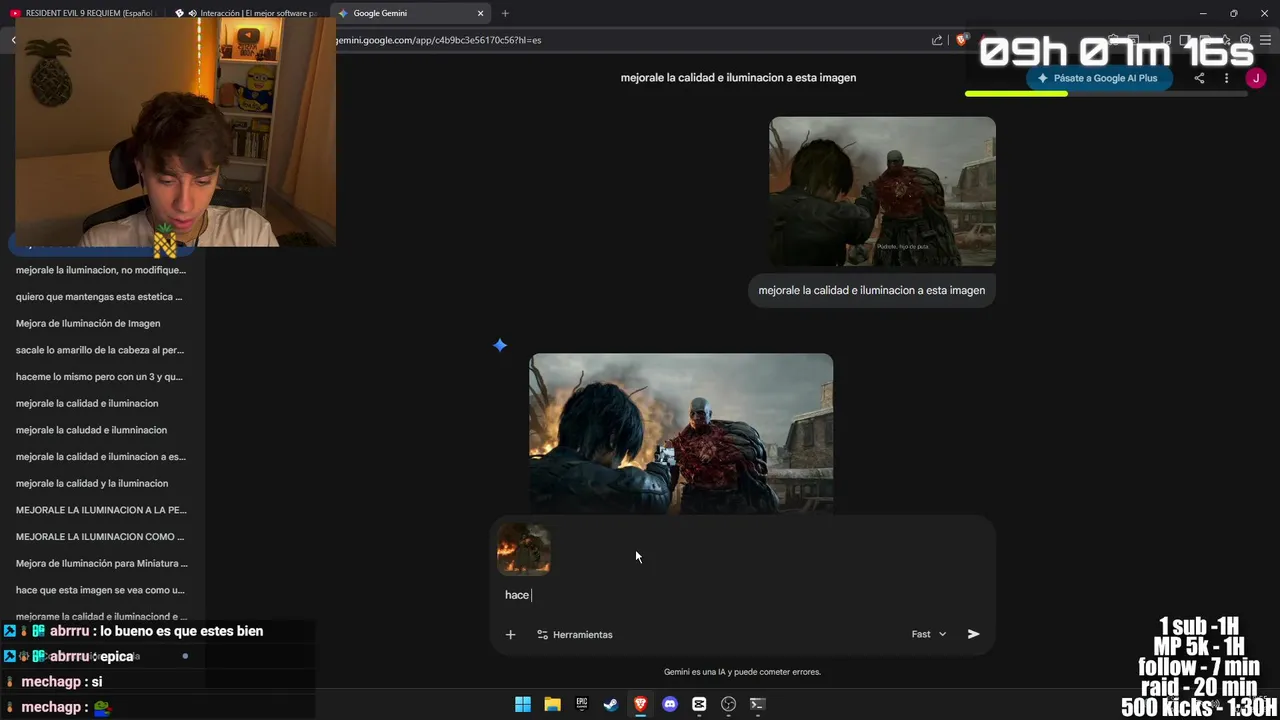This screenshot has height=720, width=1280.
Task: Open chat 'mejorale la iluminacion, no modifique...'
Action: click(101, 270)
